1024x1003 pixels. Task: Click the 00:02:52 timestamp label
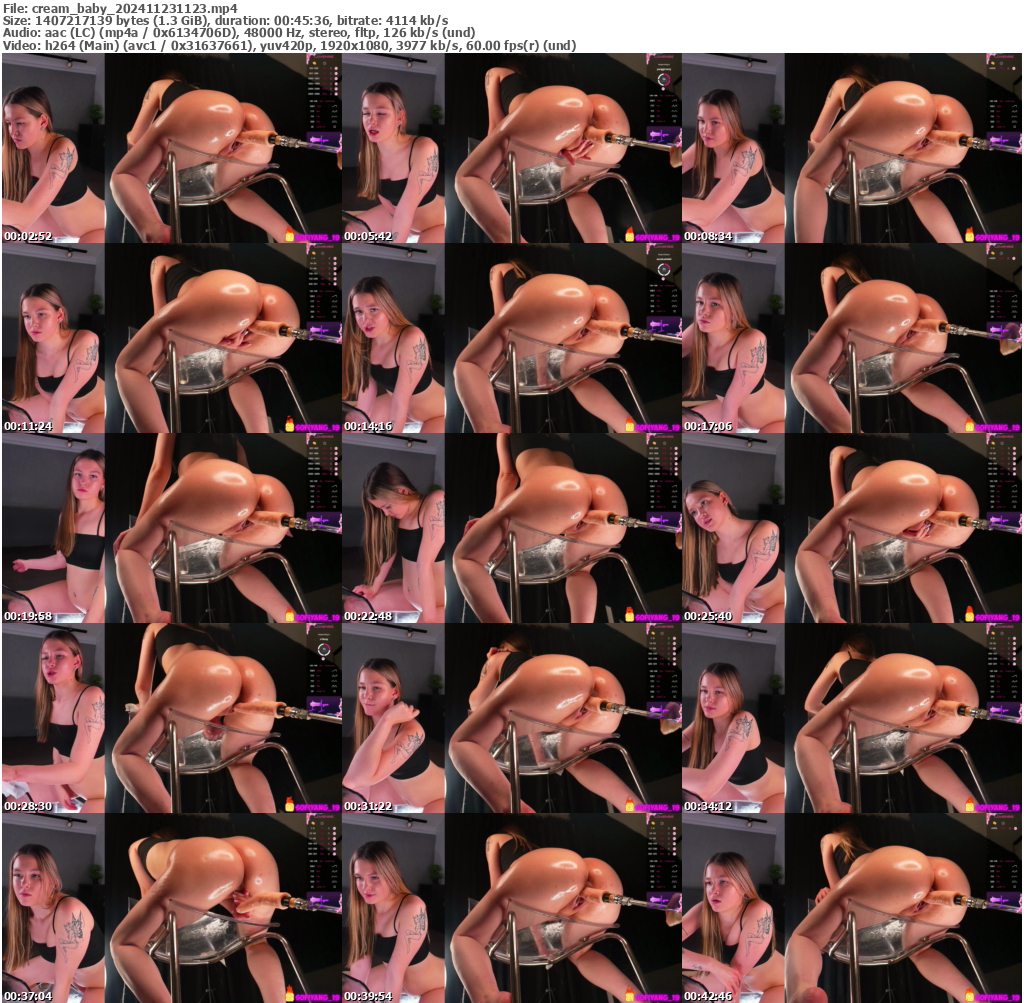(27, 236)
